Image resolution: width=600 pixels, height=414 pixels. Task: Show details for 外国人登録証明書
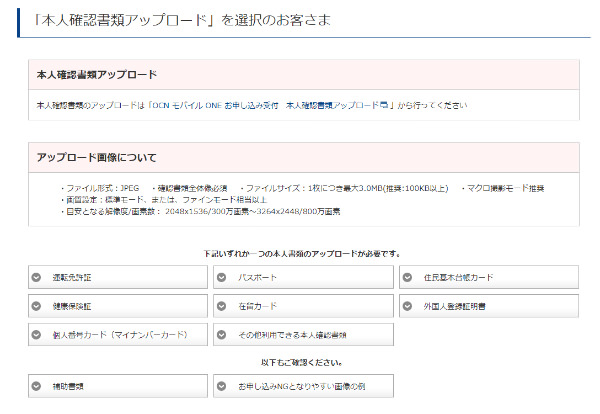(489, 306)
